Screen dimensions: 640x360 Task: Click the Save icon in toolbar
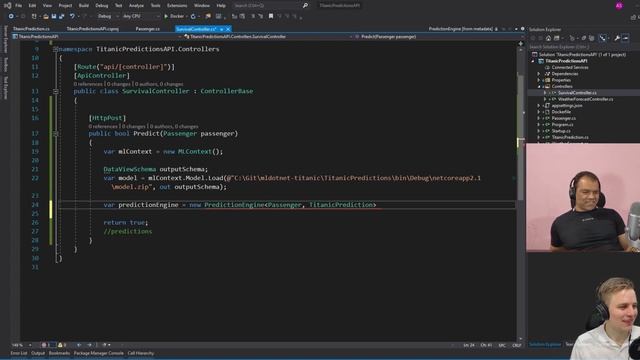coord(54,16)
